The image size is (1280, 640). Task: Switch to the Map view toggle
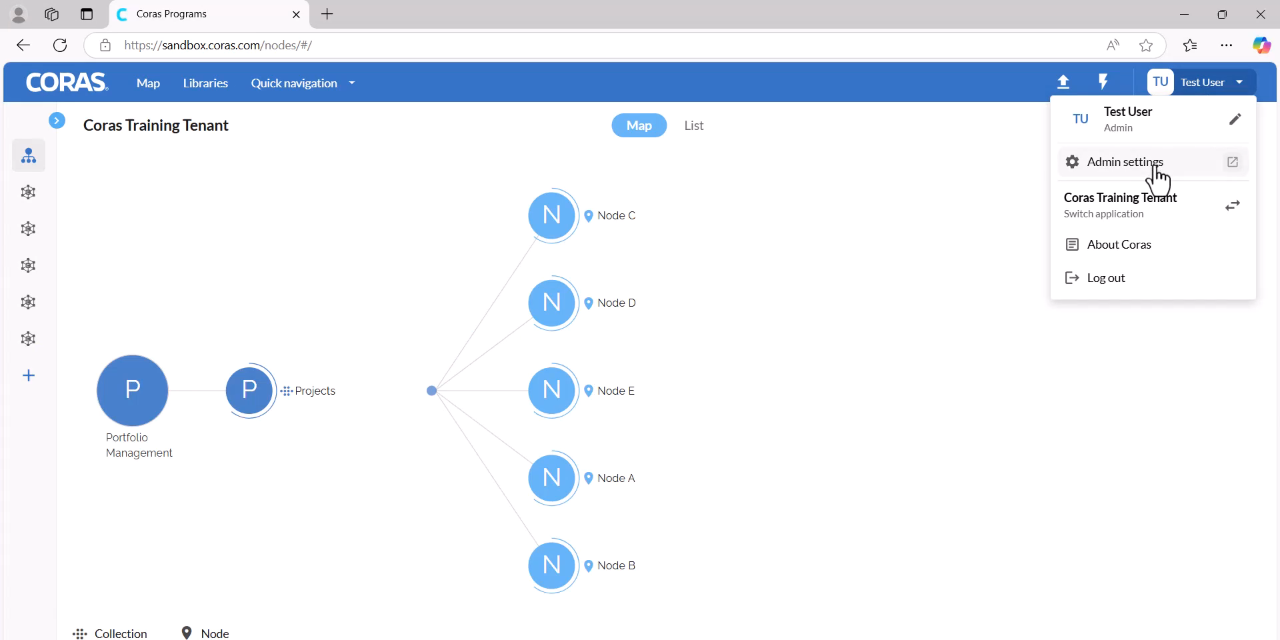pos(639,125)
